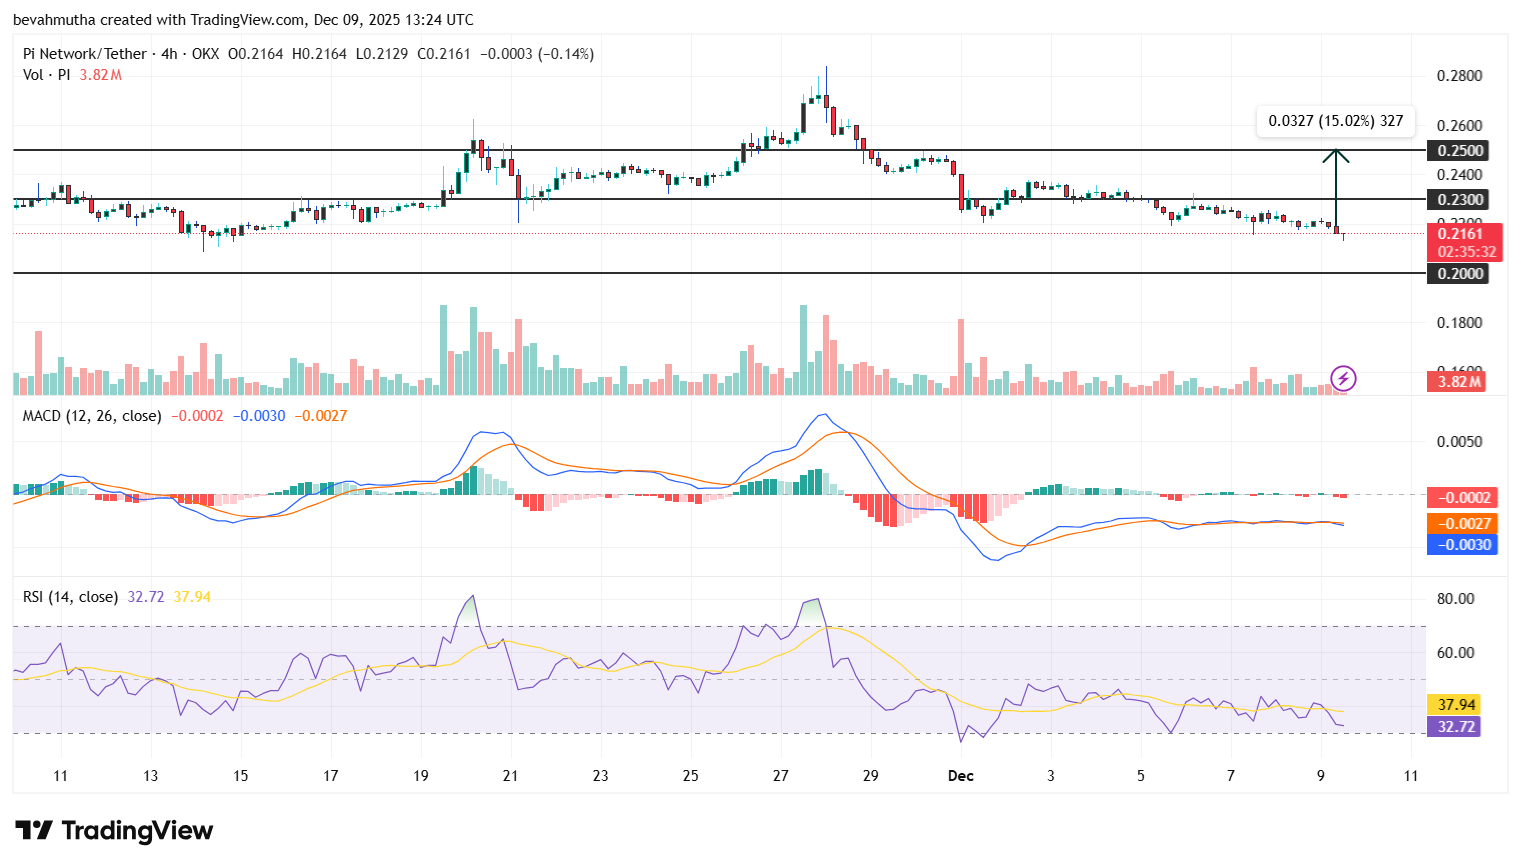The width and height of the screenshot is (1521, 868).
Task: Select the red 0.2161 current price label
Action: pos(1462,232)
